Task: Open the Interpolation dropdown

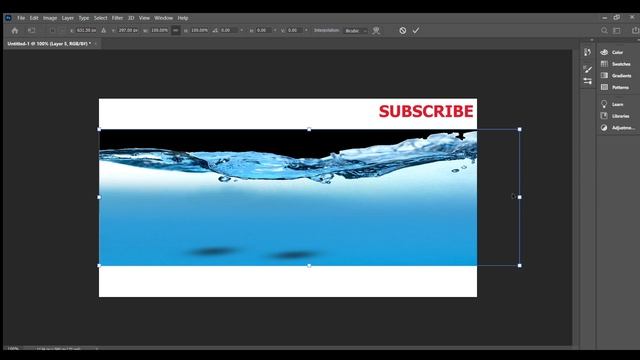Action: [x=356, y=31]
